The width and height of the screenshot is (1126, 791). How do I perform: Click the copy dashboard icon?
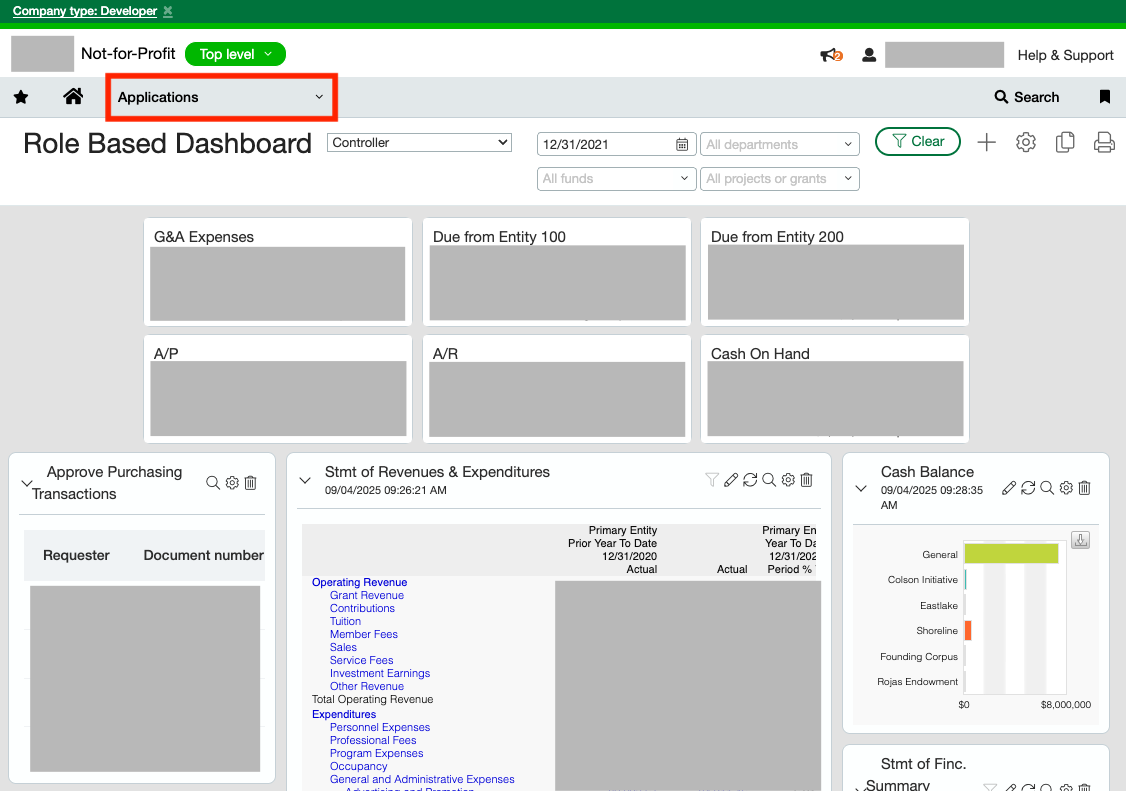[1065, 142]
